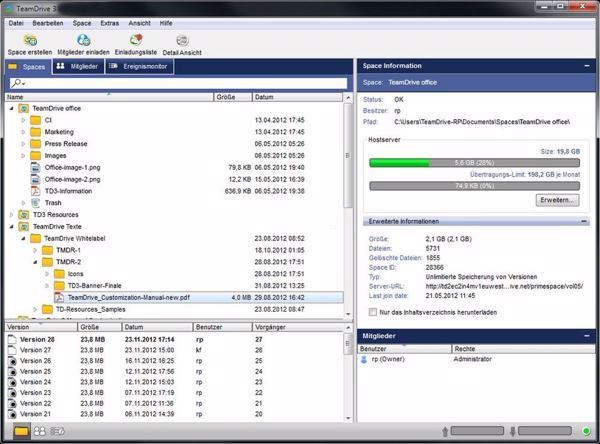This screenshot has height=444, width=600.
Task: Collapse the Mitglieder panel on the right
Action: pos(587,336)
